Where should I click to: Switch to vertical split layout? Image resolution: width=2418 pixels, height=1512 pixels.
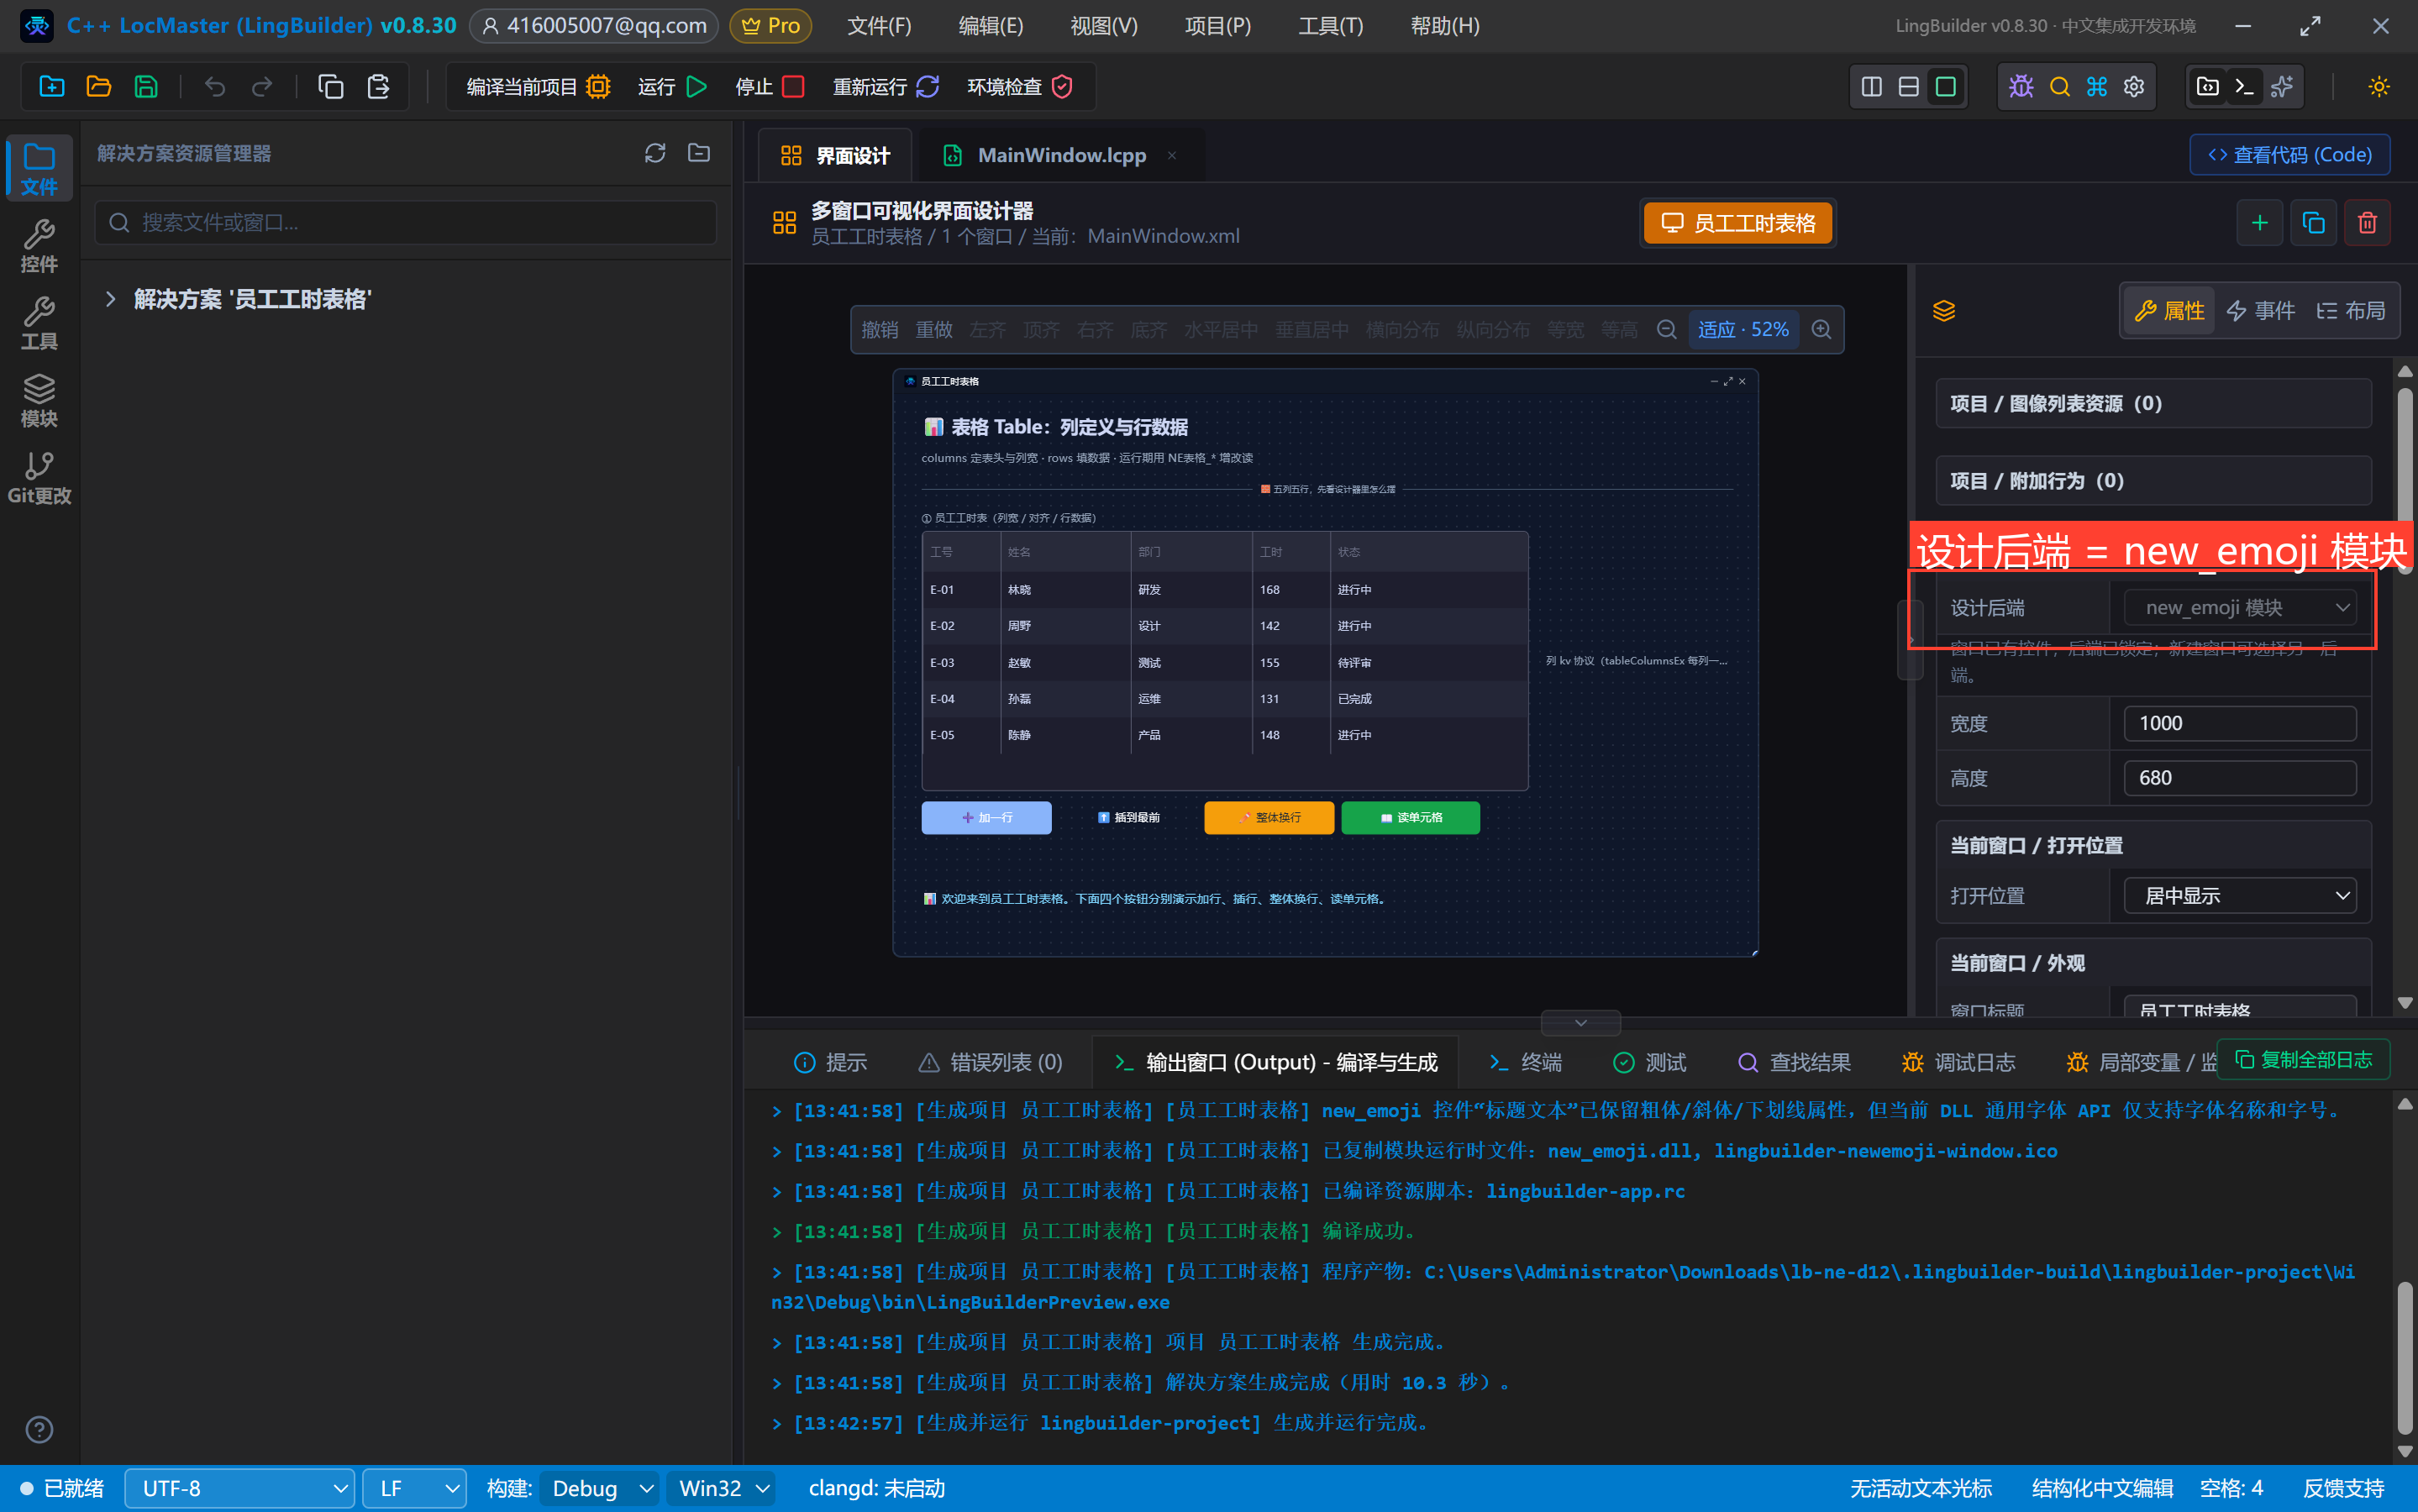pos(1872,87)
